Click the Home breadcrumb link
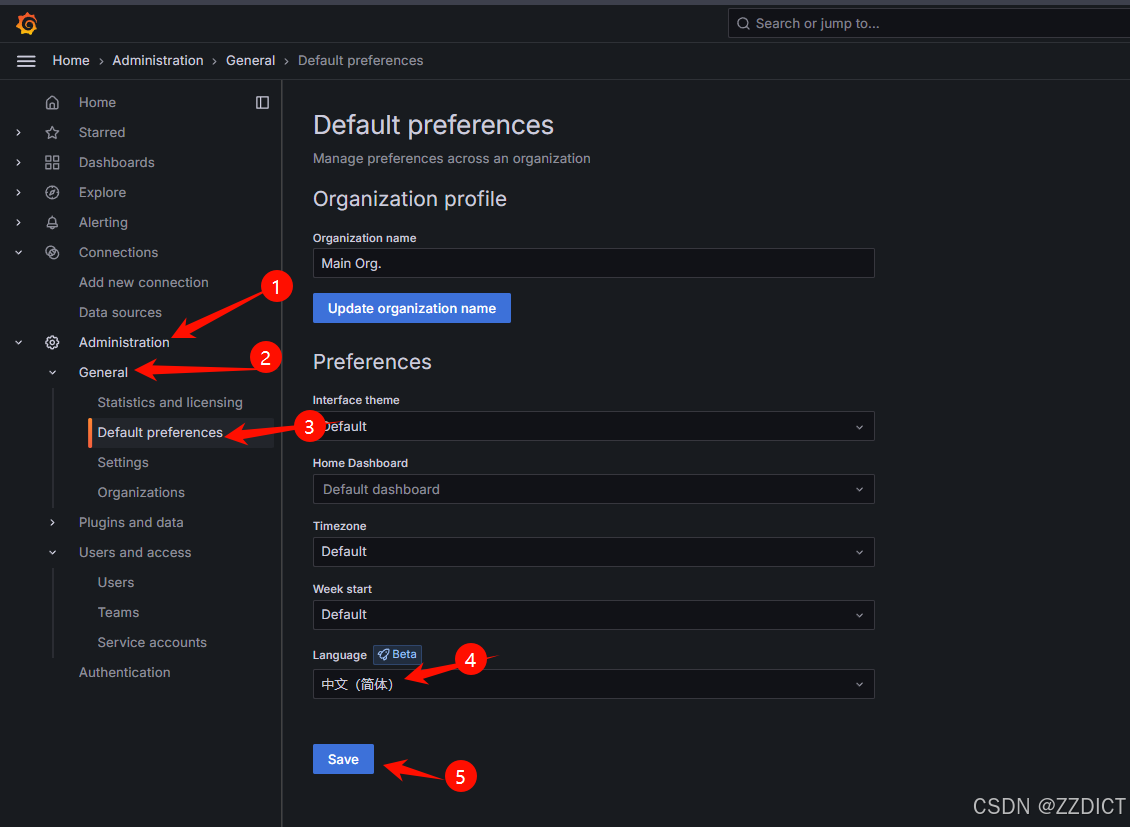Viewport: 1130px width, 827px height. coord(71,61)
